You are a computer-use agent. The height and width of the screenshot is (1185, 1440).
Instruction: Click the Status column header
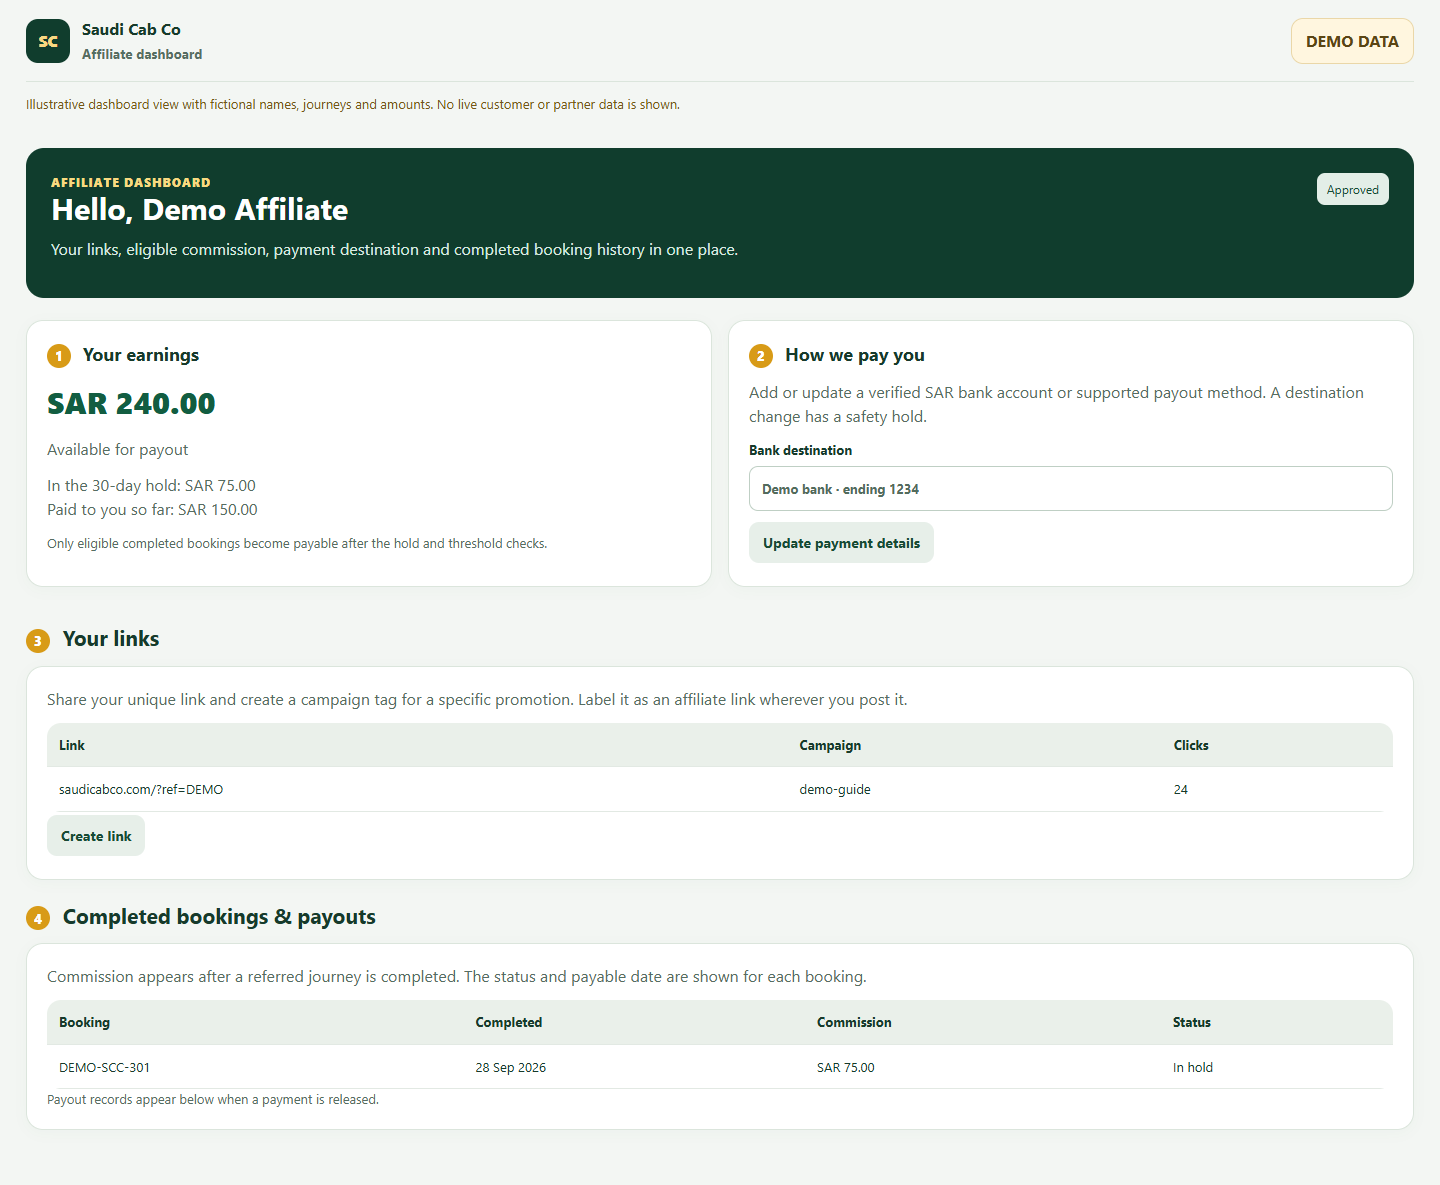pos(1192,1022)
